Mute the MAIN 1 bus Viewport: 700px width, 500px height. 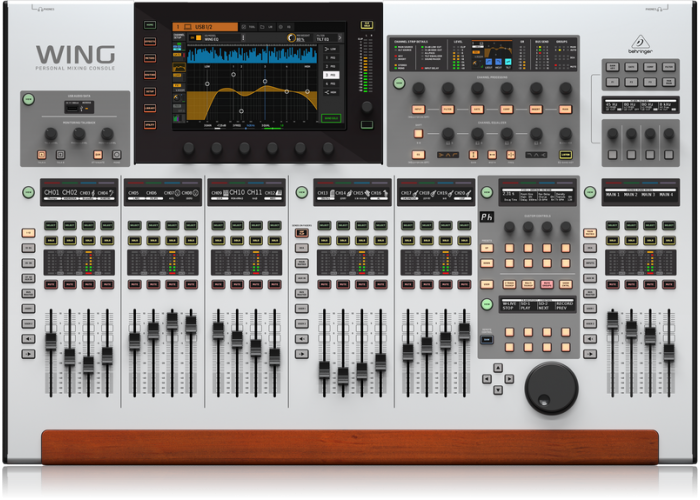point(612,284)
